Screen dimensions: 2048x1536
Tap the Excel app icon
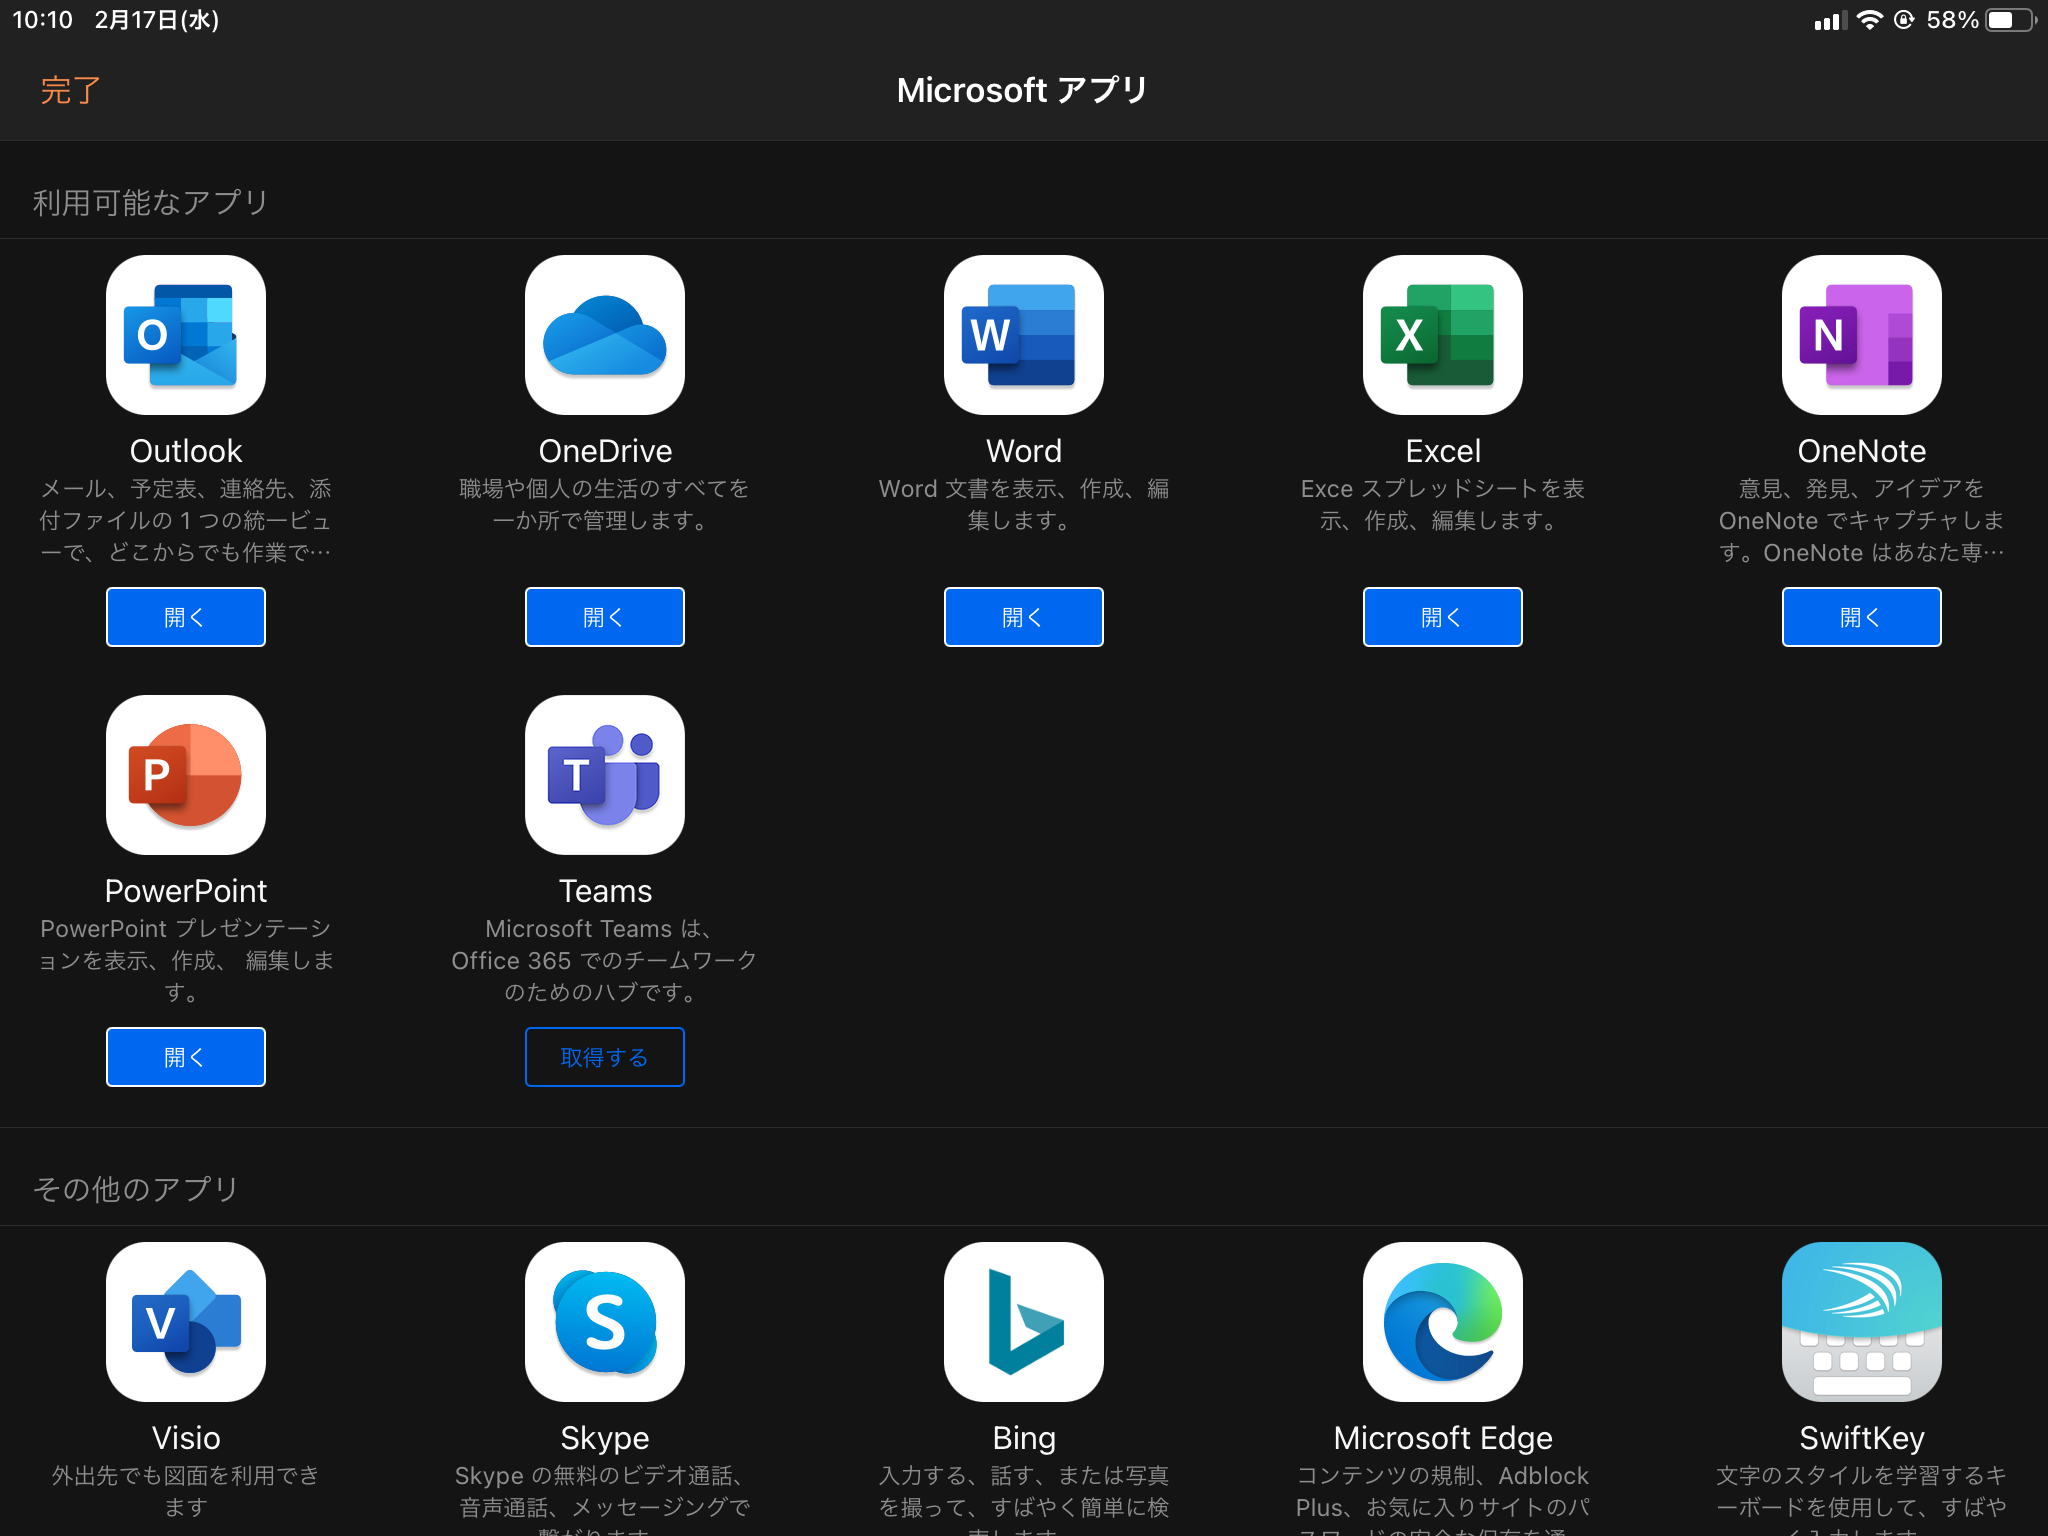pos(1442,335)
